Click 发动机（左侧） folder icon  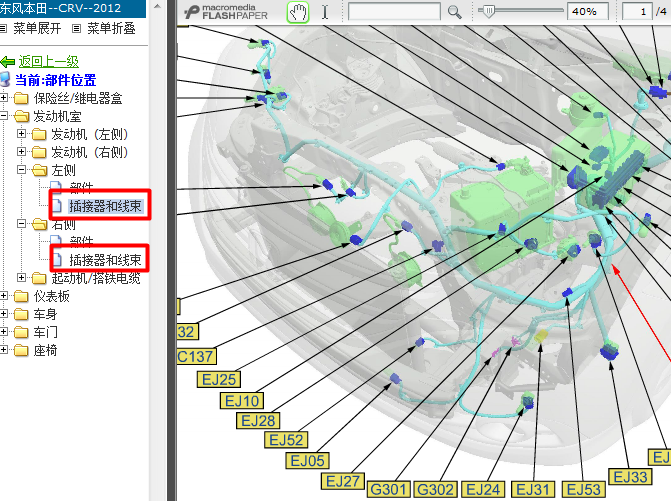pyautogui.click(x=39, y=134)
